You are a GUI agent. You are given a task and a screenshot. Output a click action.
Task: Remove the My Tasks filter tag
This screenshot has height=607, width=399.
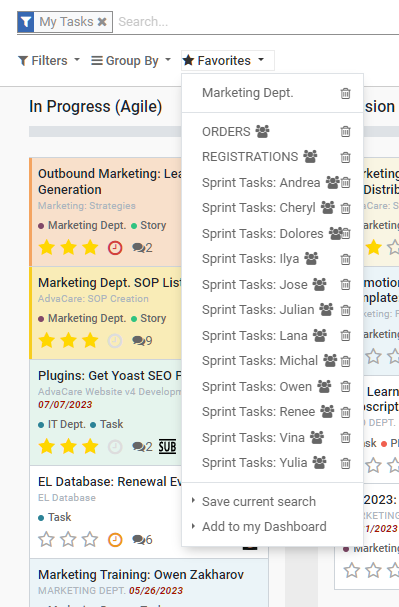[102, 22]
